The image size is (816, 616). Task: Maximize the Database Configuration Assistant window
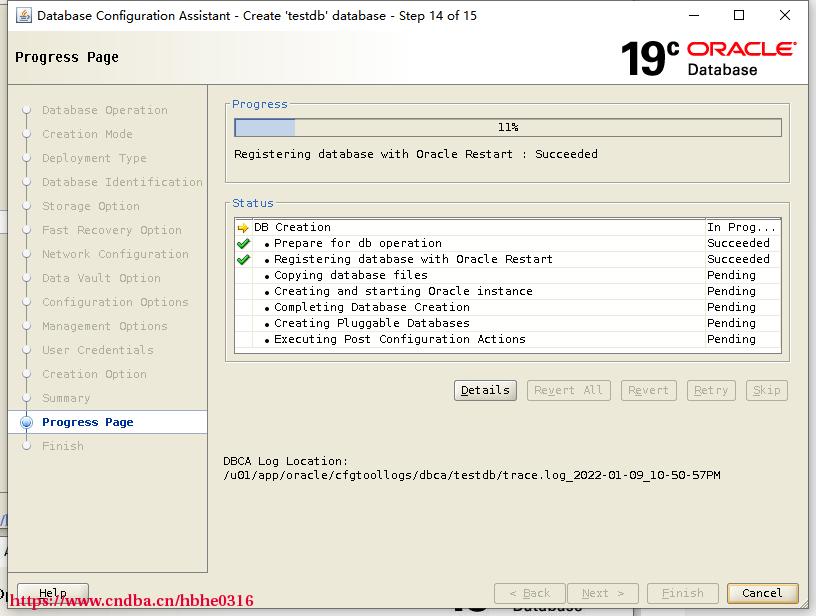[x=739, y=16]
